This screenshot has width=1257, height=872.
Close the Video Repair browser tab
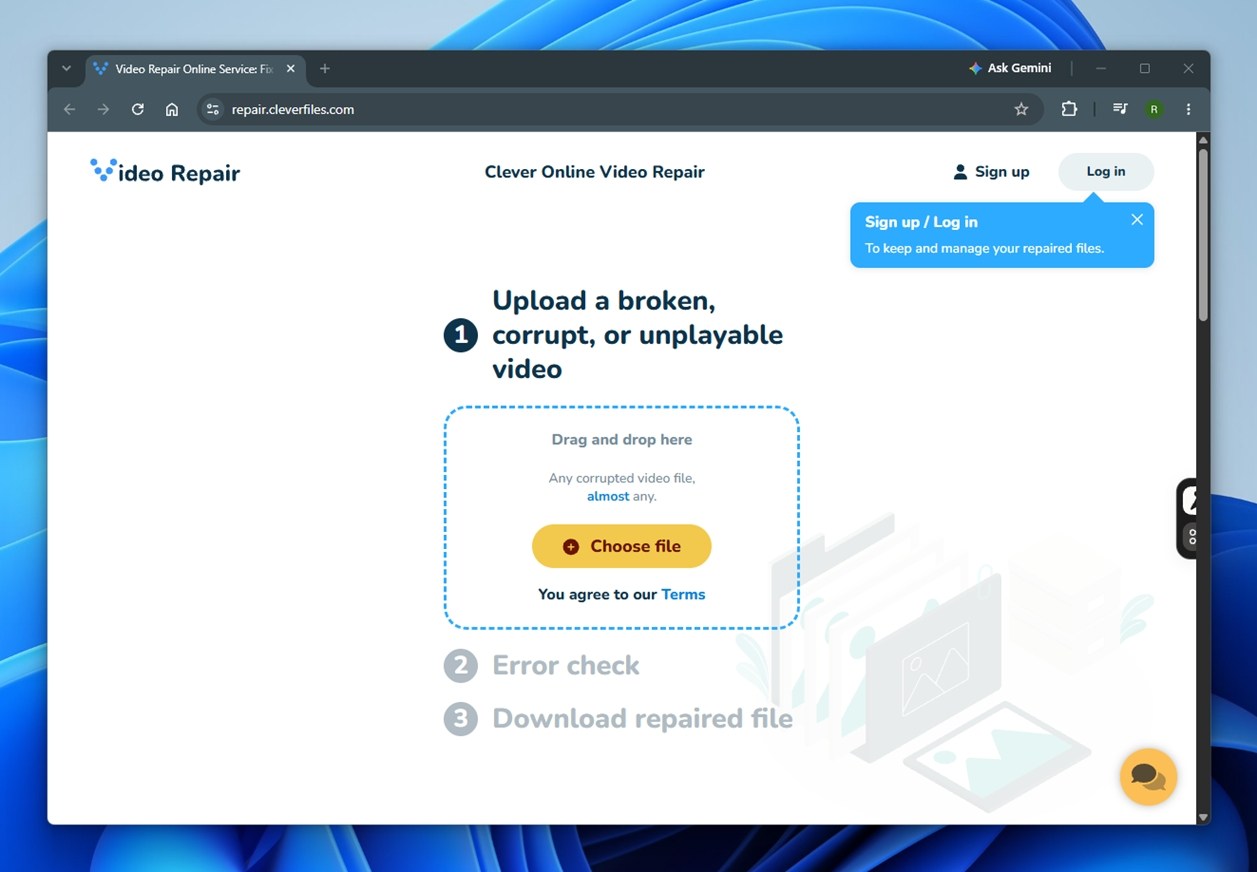[291, 69]
